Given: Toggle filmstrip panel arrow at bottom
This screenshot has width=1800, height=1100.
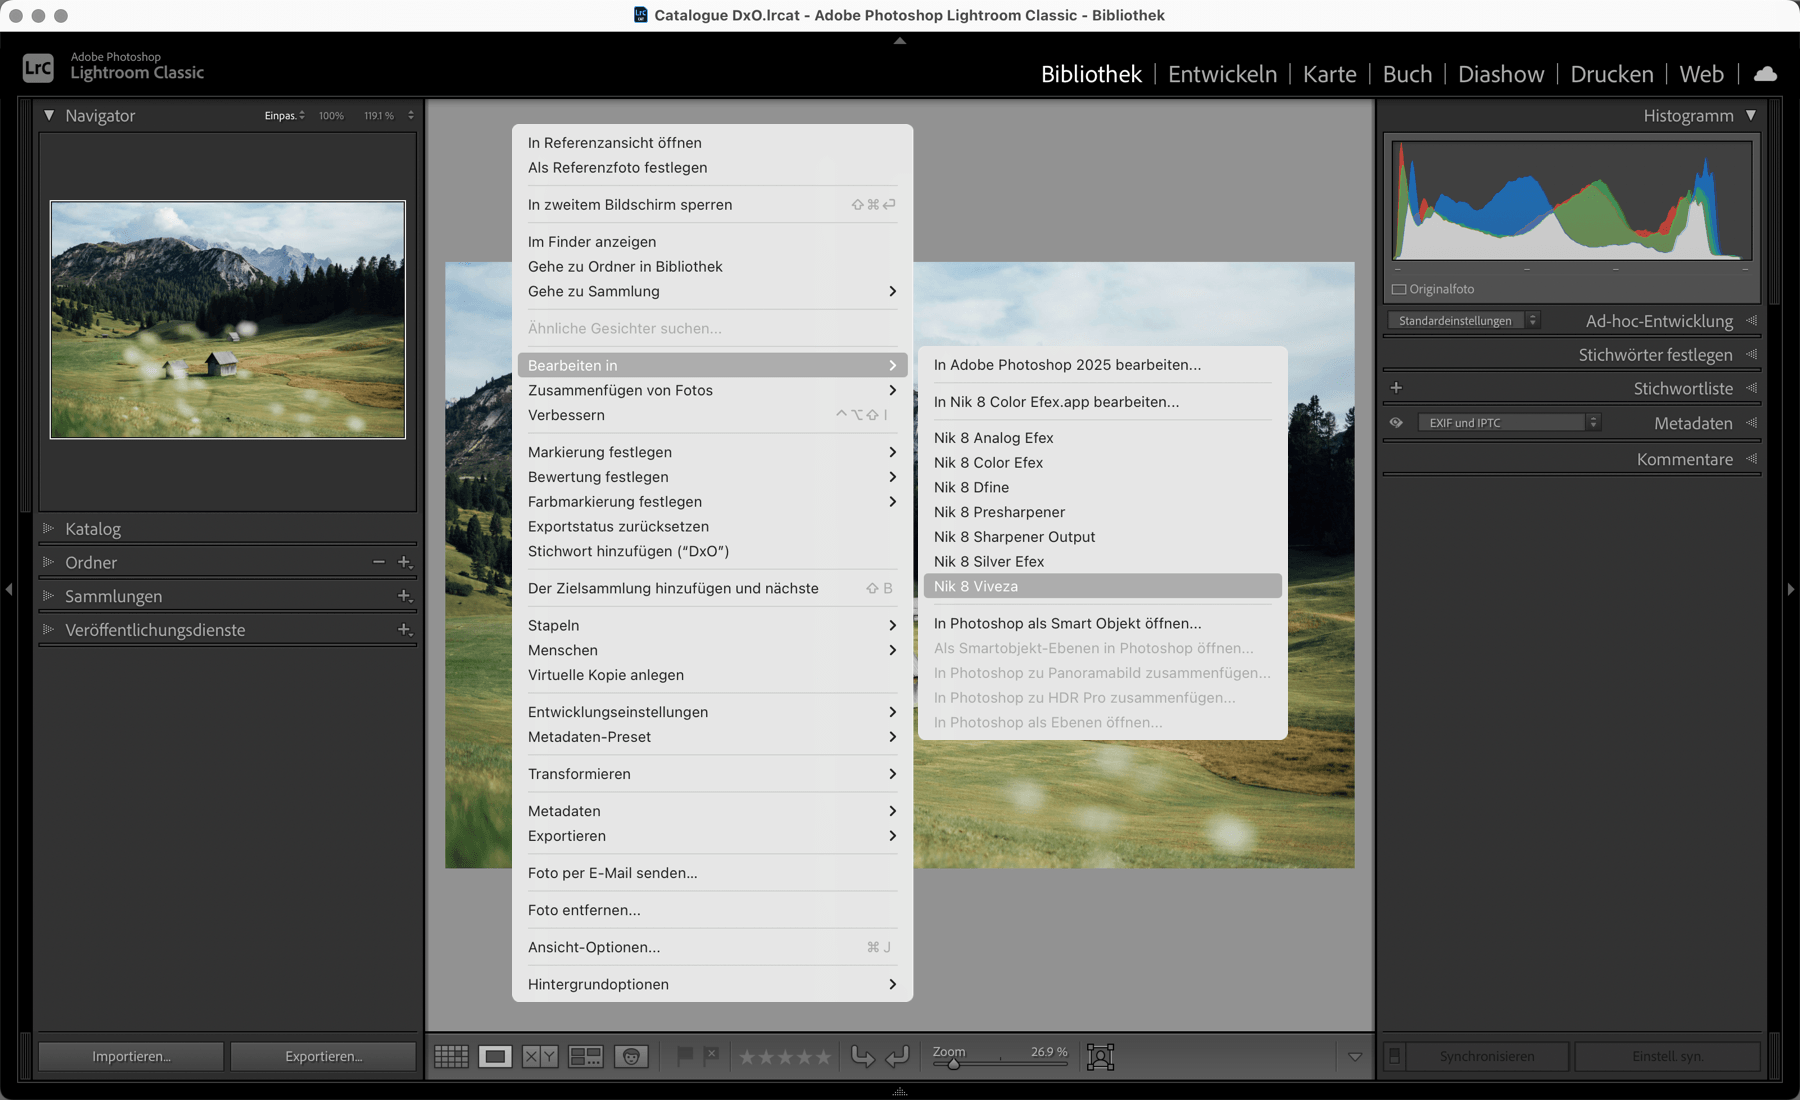Looking at the screenshot, I should point(900,1092).
